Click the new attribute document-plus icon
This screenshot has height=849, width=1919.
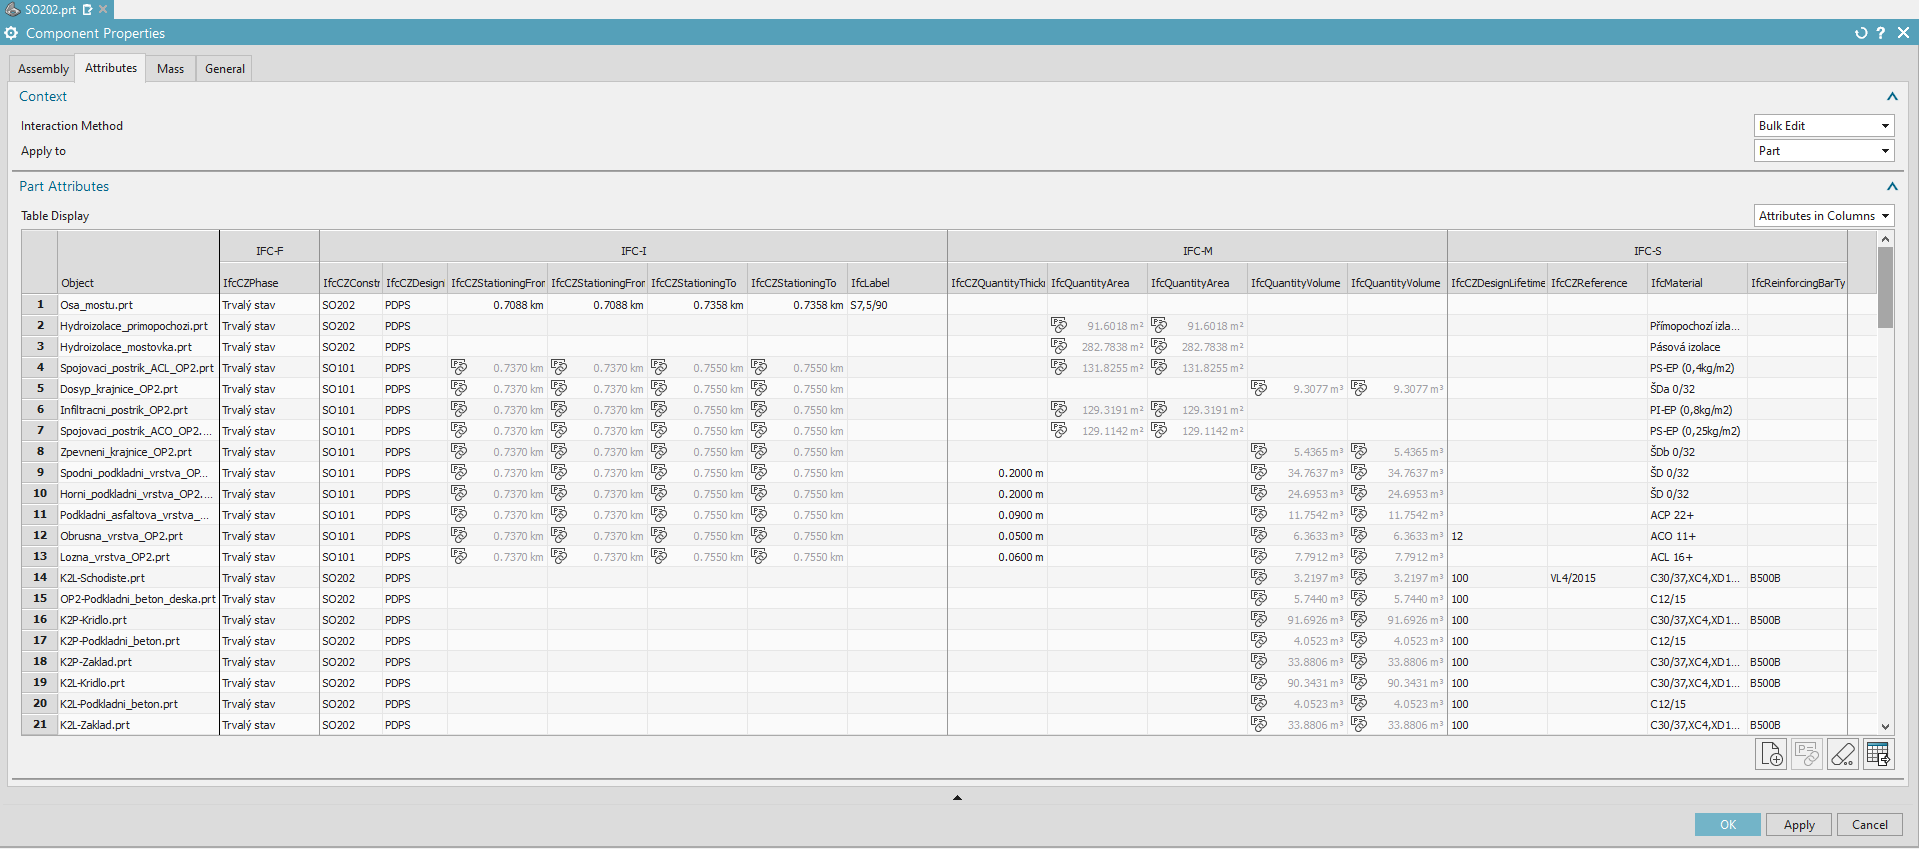point(1771,754)
